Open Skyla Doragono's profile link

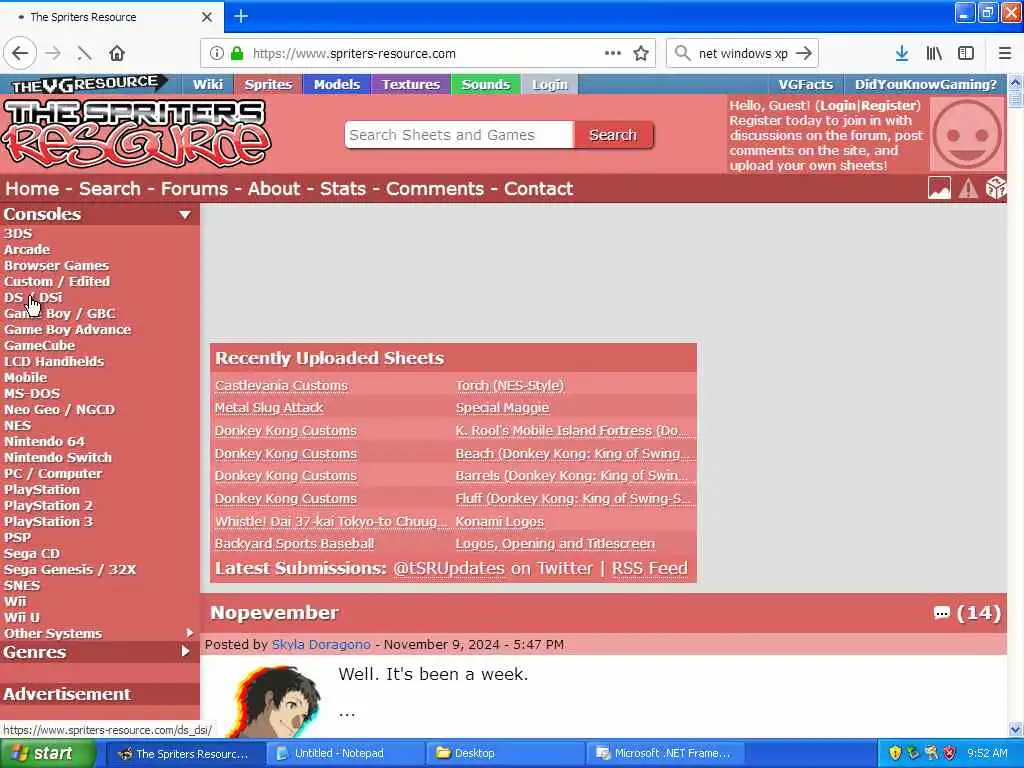[x=321, y=644]
